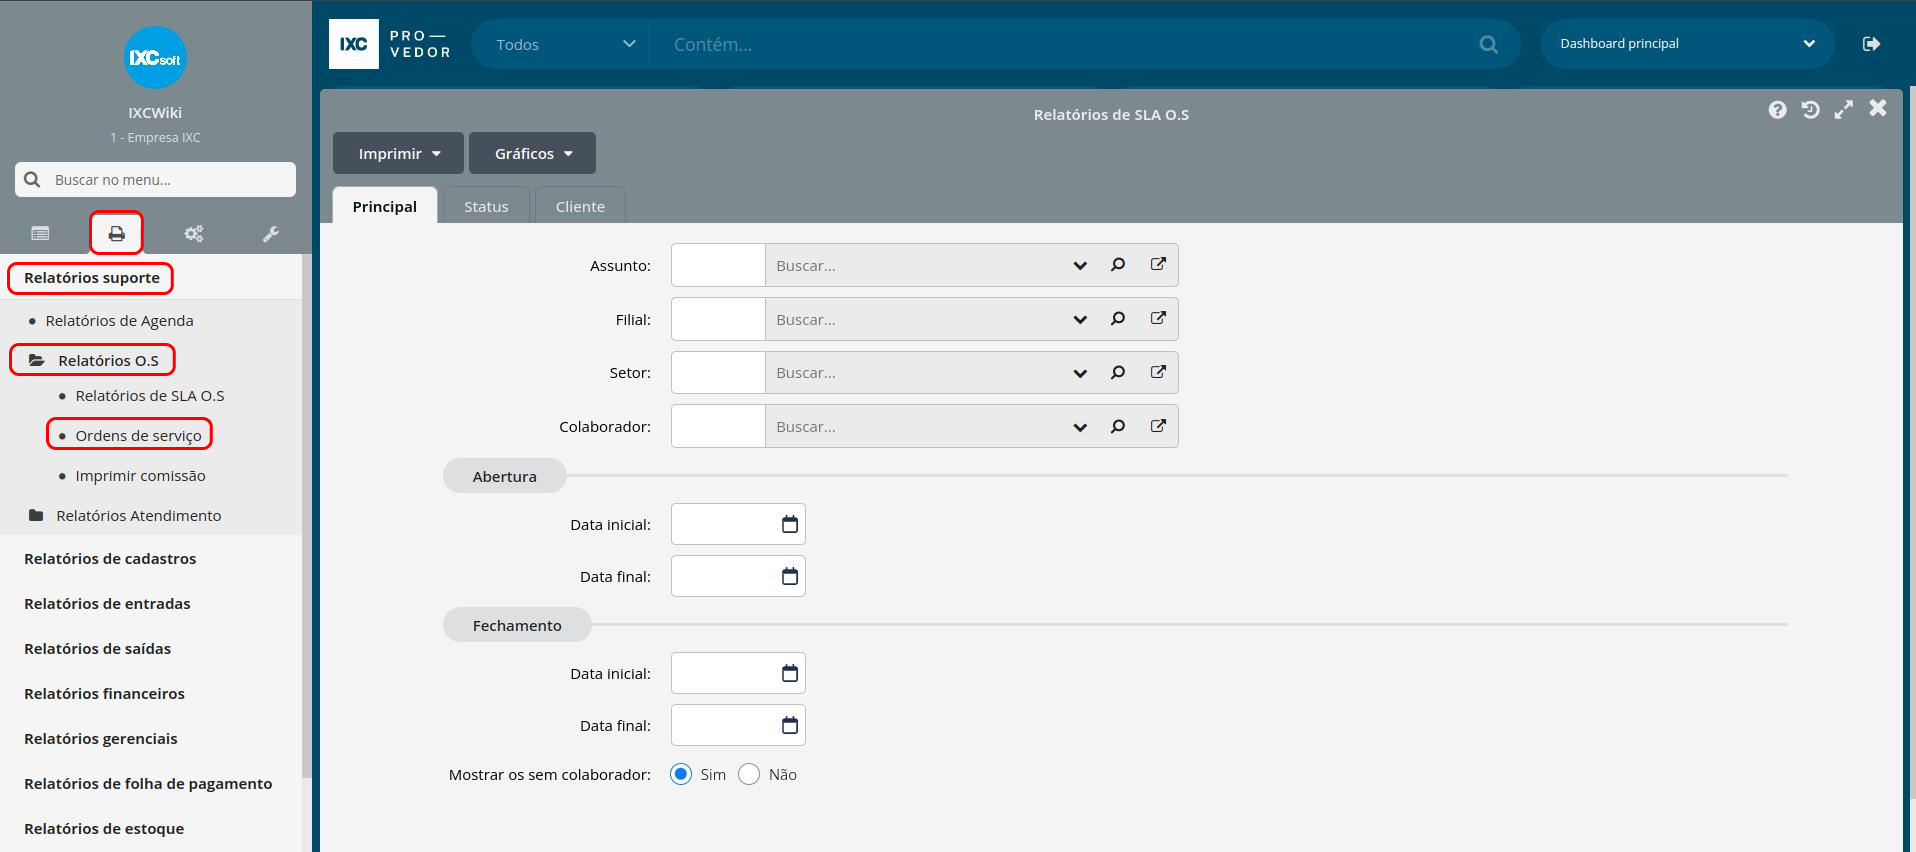Open the wrench tools icon in the sidebar
This screenshot has width=1916, height=852.
pyautogui.click(x=271, y=233)
